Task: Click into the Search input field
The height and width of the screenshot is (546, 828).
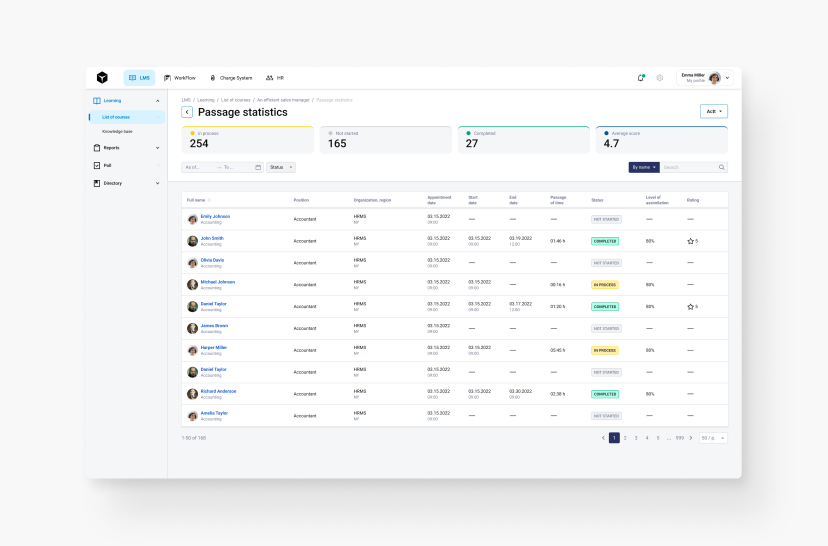Action: coord(689,167)
